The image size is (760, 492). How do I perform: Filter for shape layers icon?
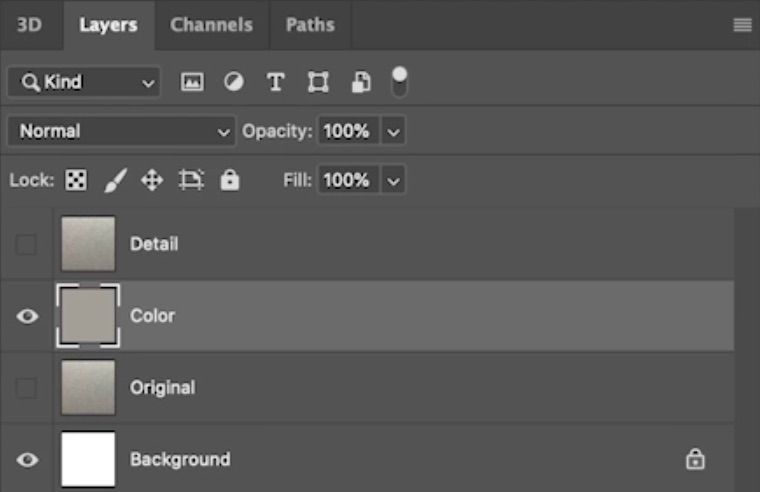point(318,82)
